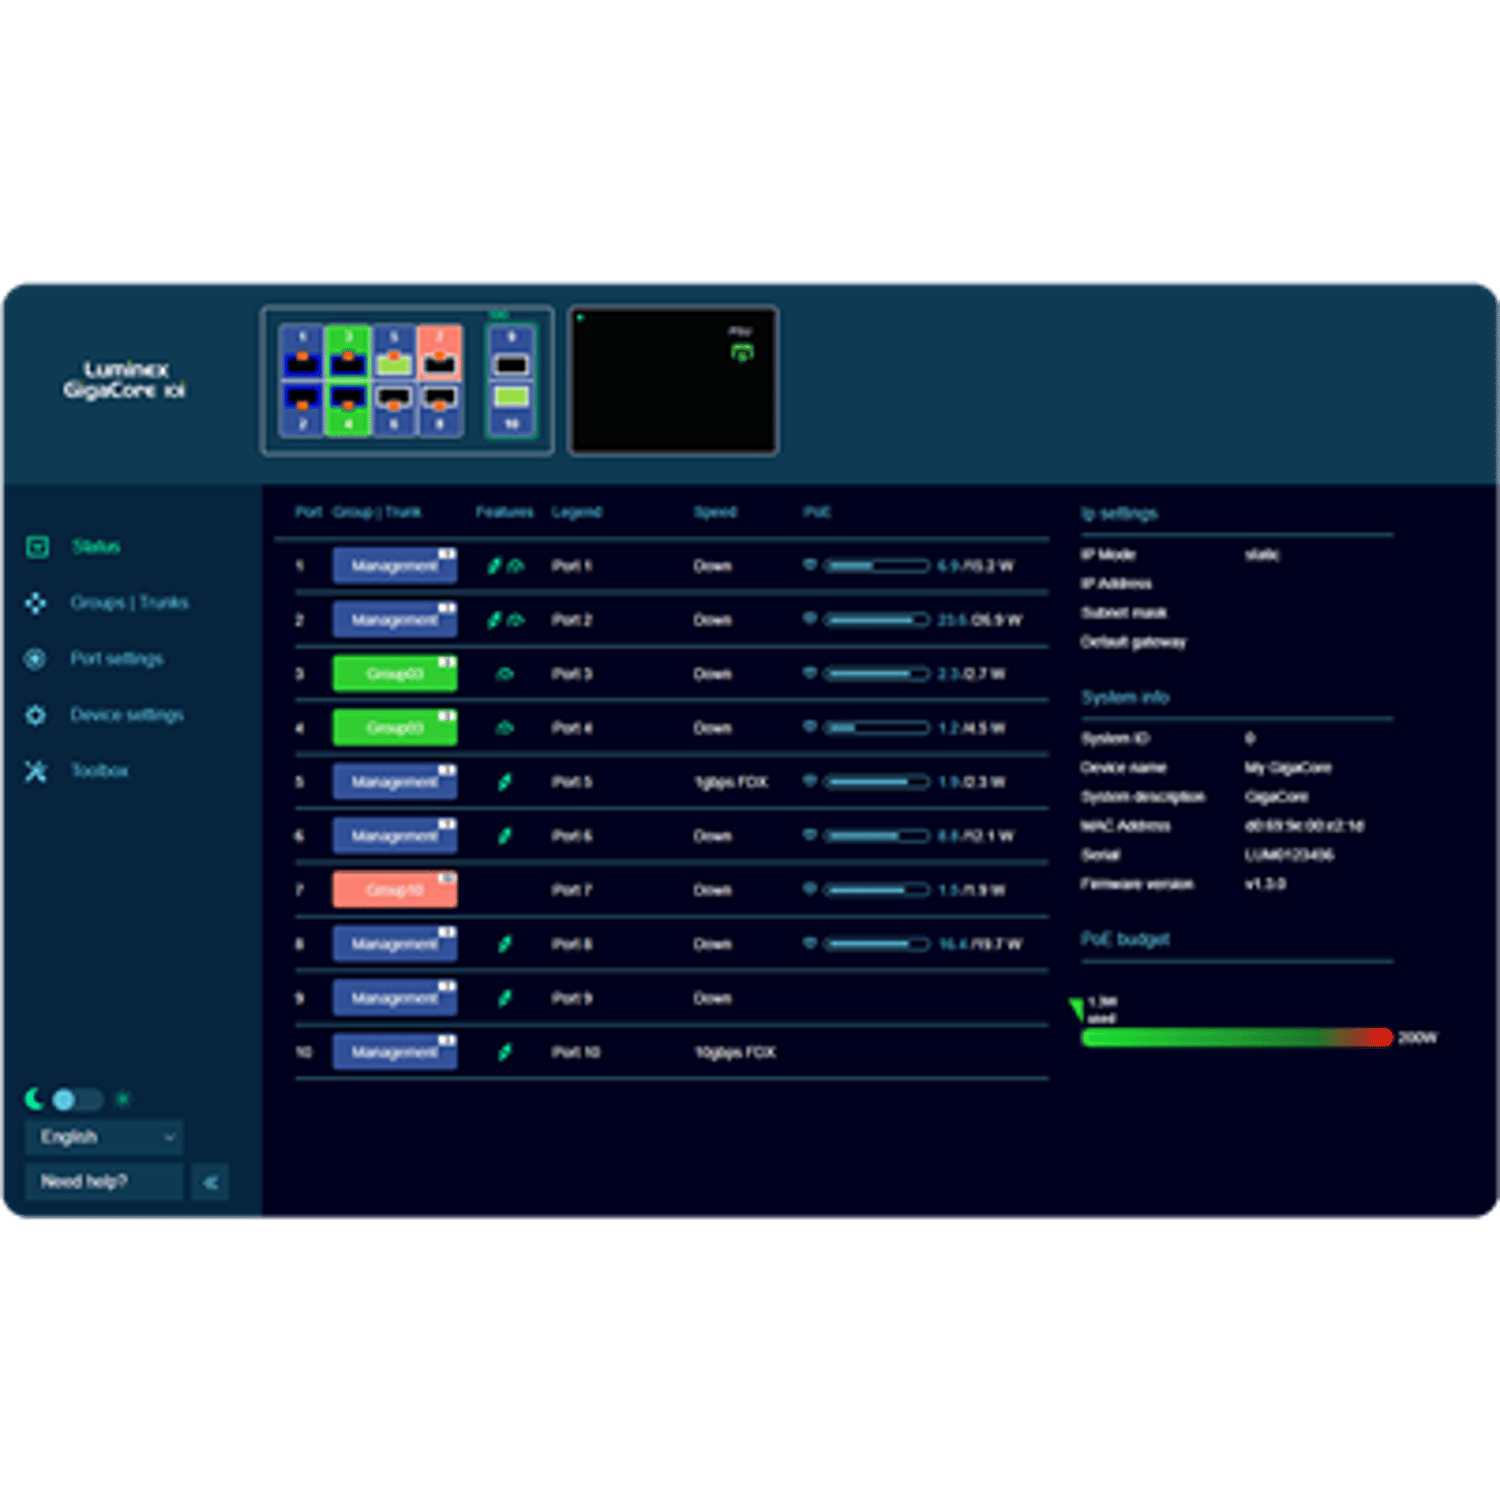Click the Toolbox crossed-tools icon

coord(36,771)
